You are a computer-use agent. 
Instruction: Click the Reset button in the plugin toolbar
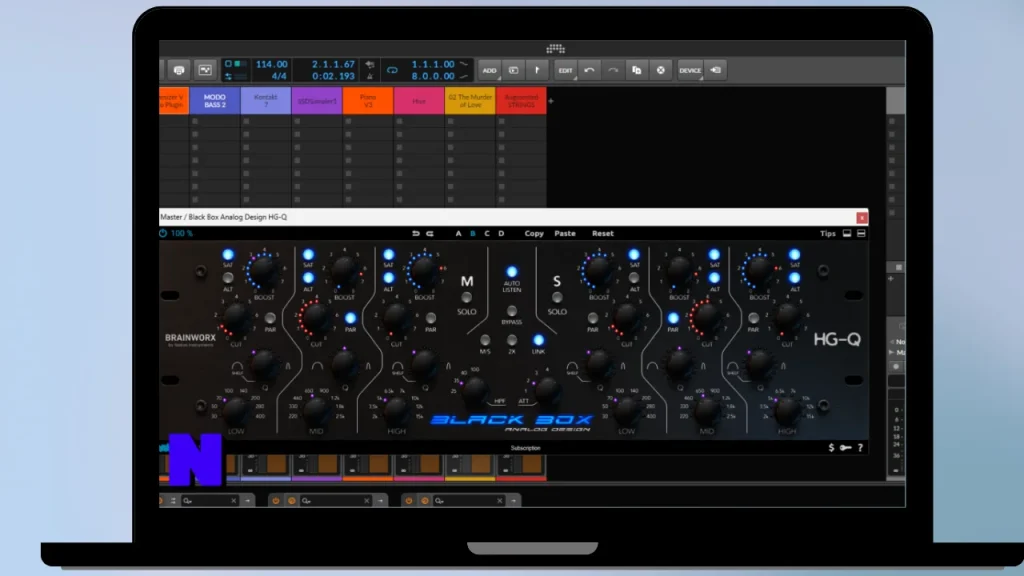click(x=603, y=233)
